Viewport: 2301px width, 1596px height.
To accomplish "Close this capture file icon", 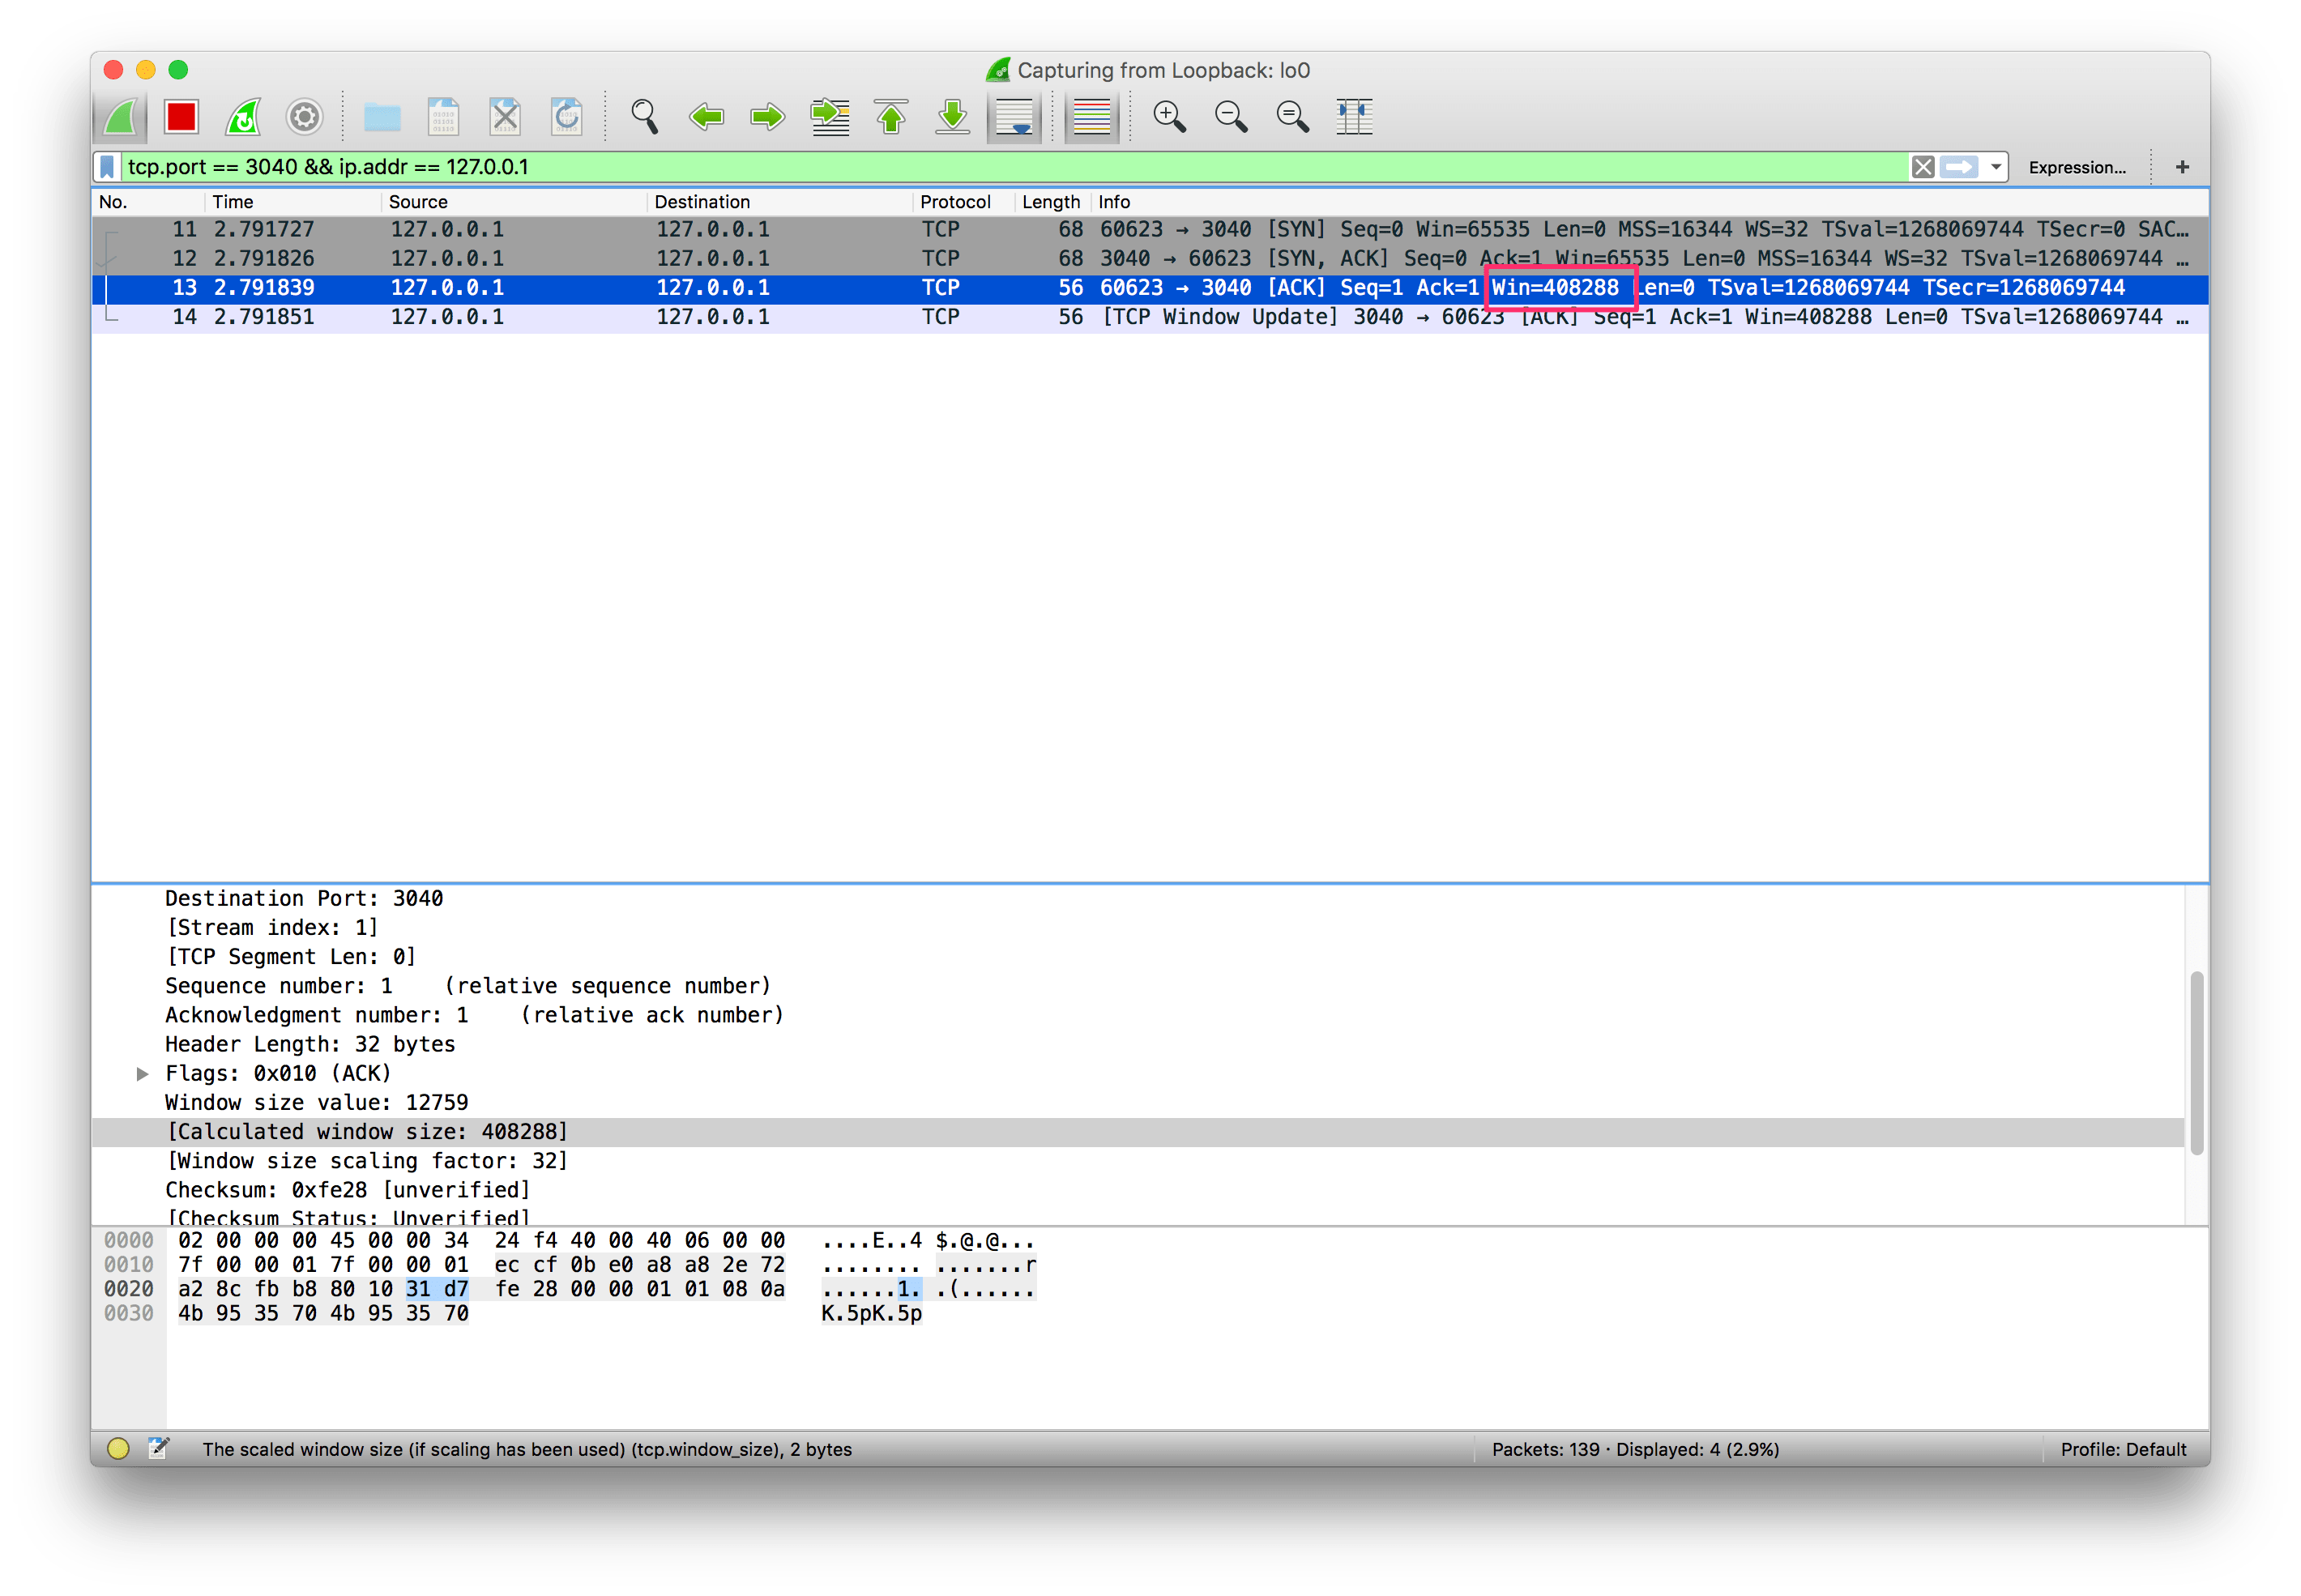I will [505, 117].
